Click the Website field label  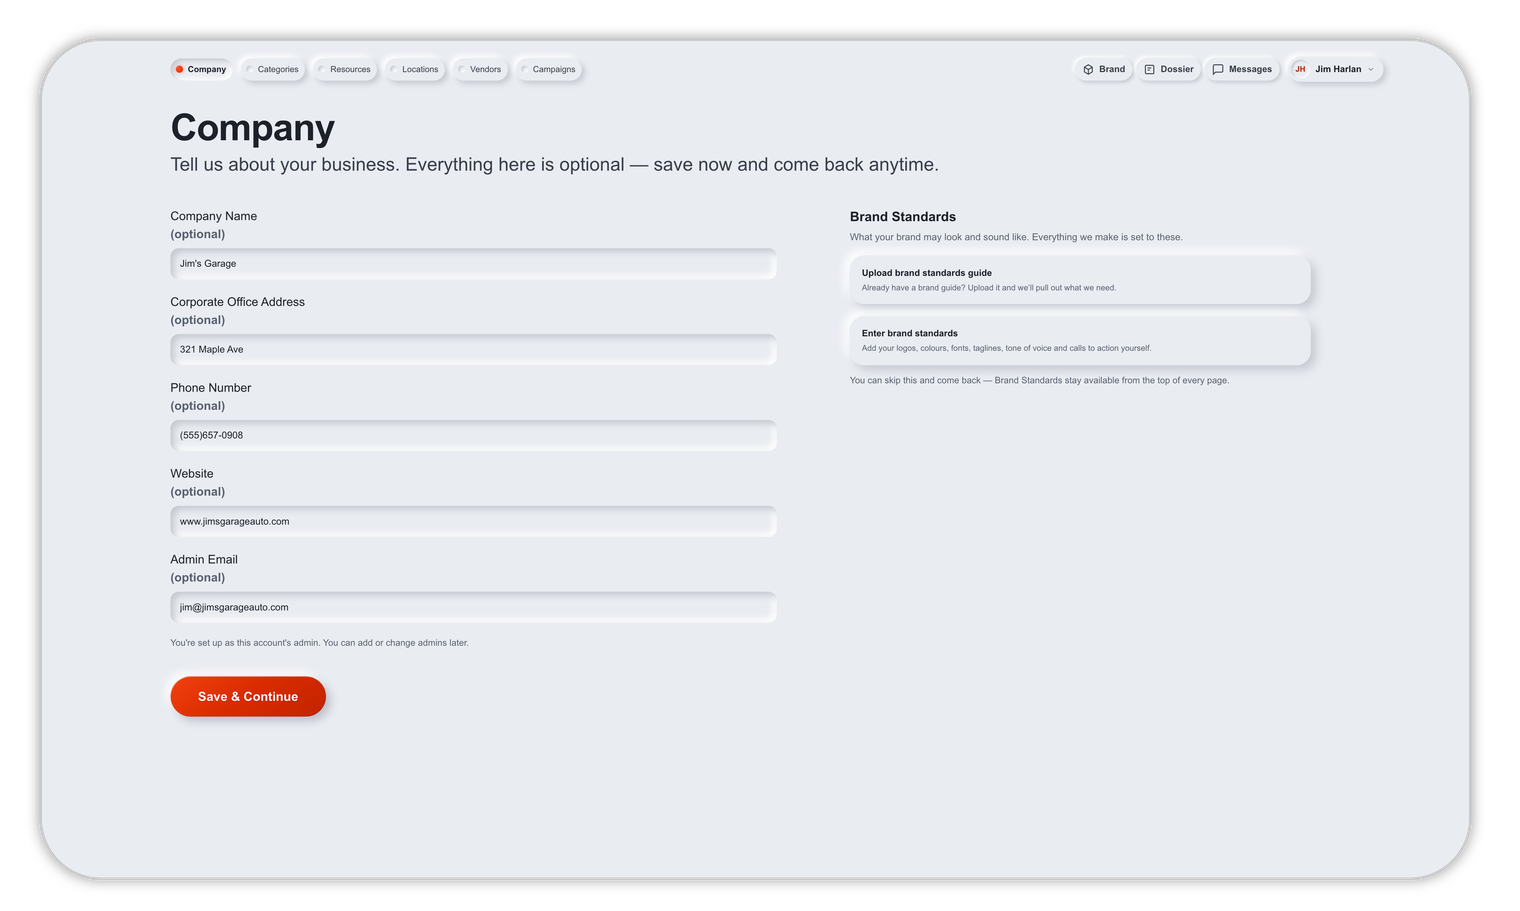[x=192, y=475]
